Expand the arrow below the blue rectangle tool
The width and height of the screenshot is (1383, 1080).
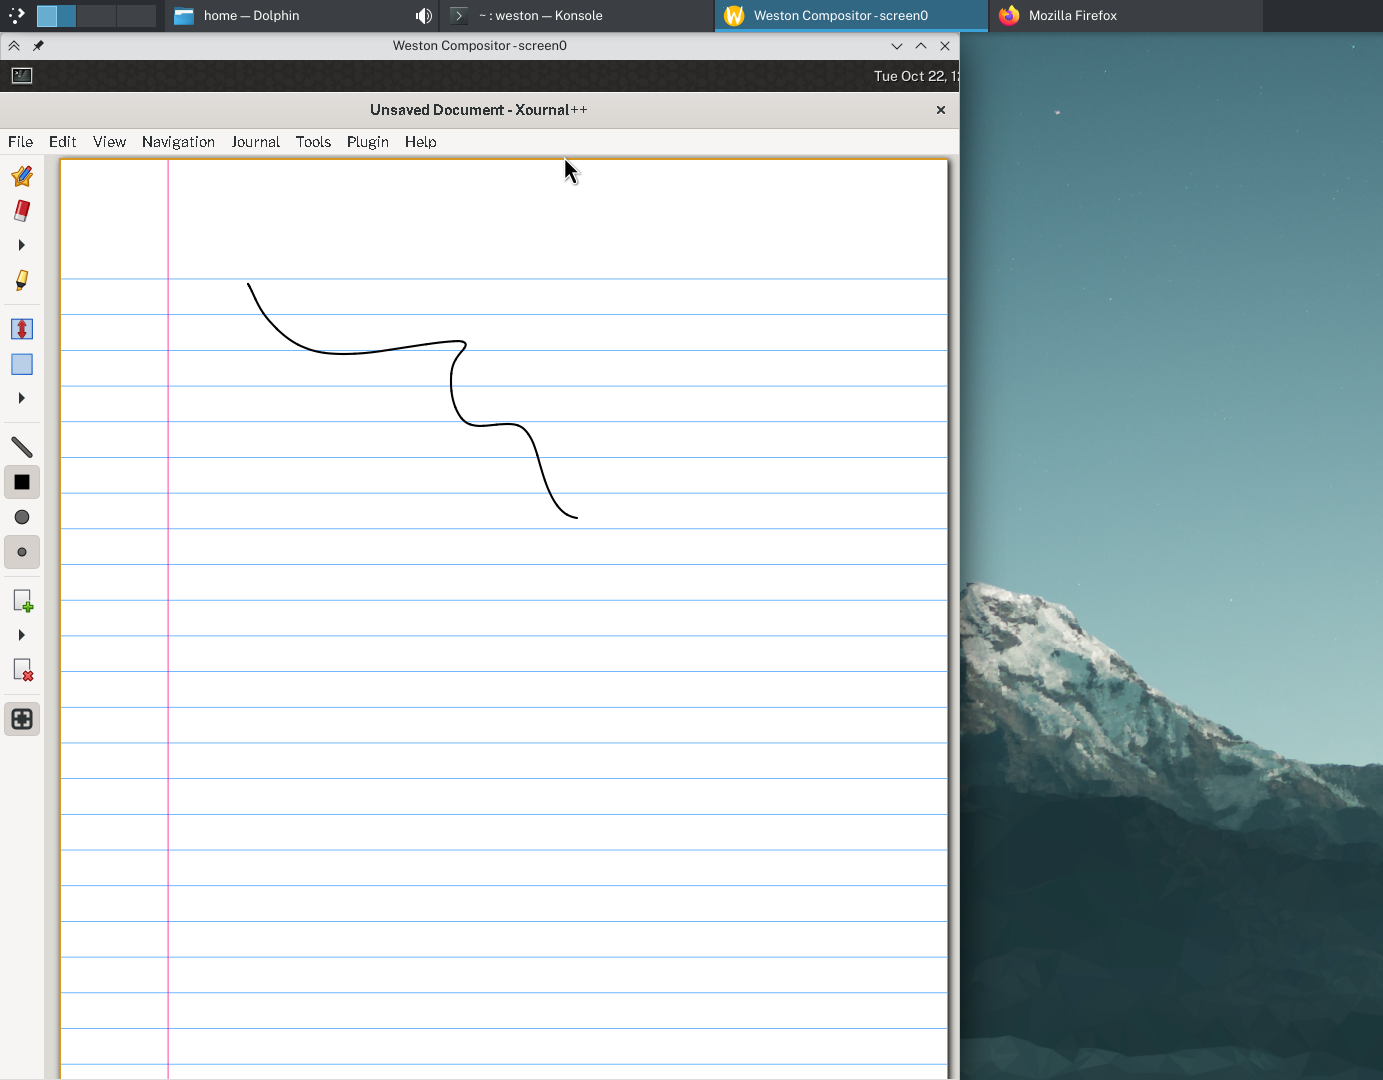22,398
